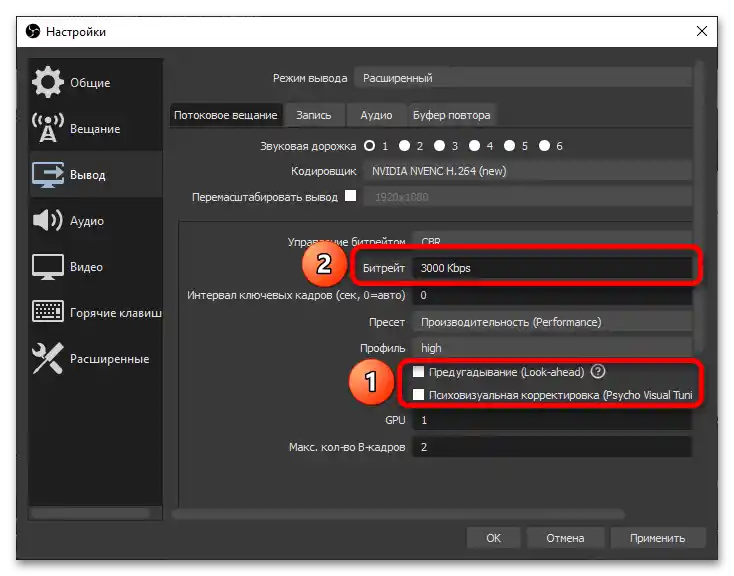
Task: Select audio track 3 radio button
Action: click(x=439, y=146)
